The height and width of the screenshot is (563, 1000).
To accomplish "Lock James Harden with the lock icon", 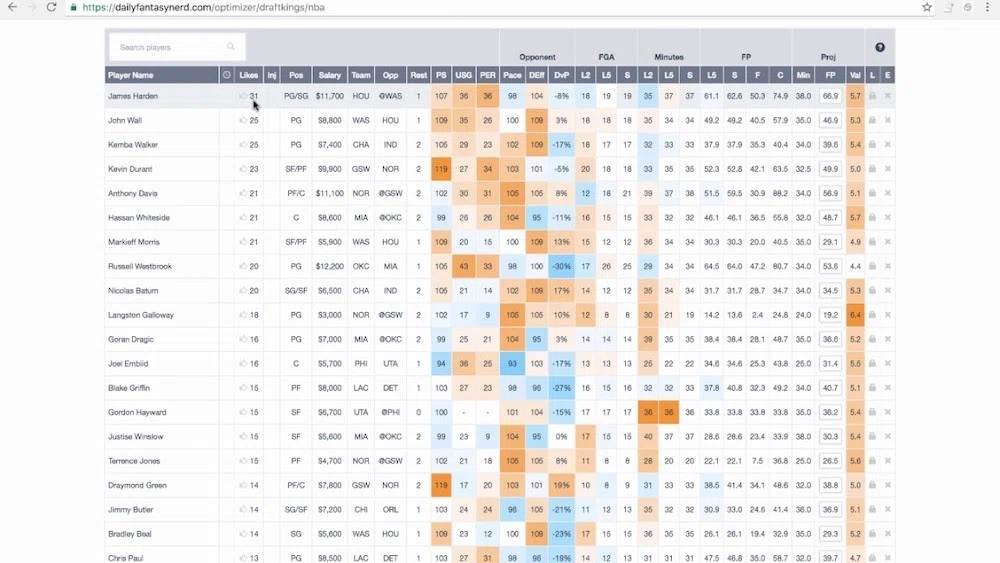I will click(872, 96).
